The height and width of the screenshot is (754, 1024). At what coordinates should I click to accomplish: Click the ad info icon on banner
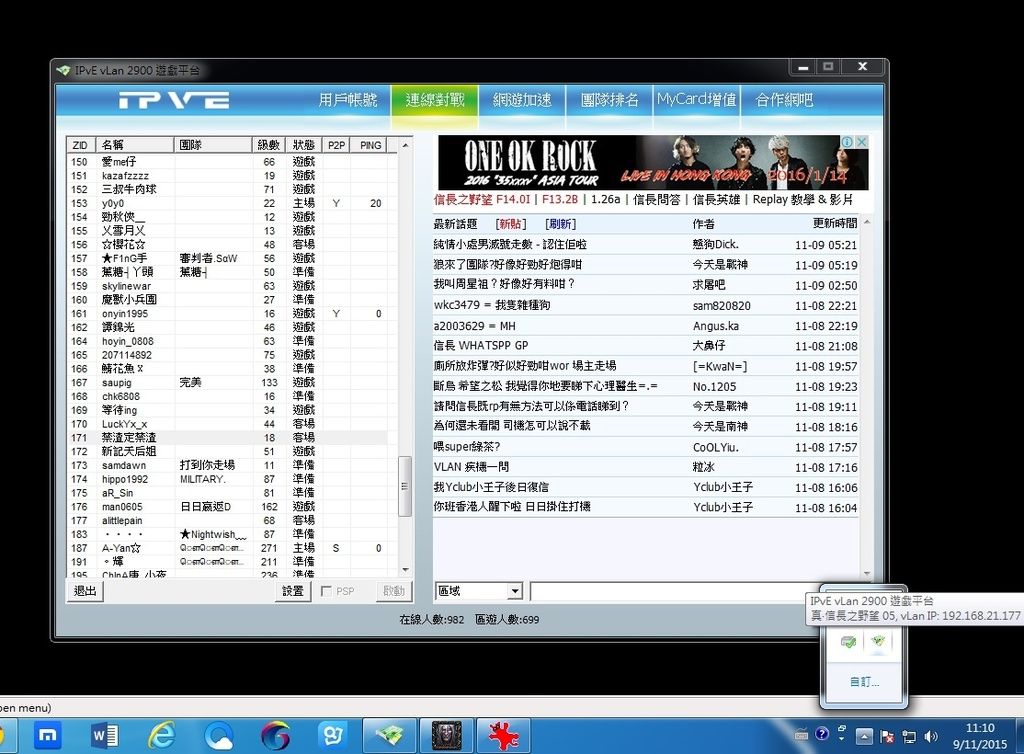click(846, 143)
